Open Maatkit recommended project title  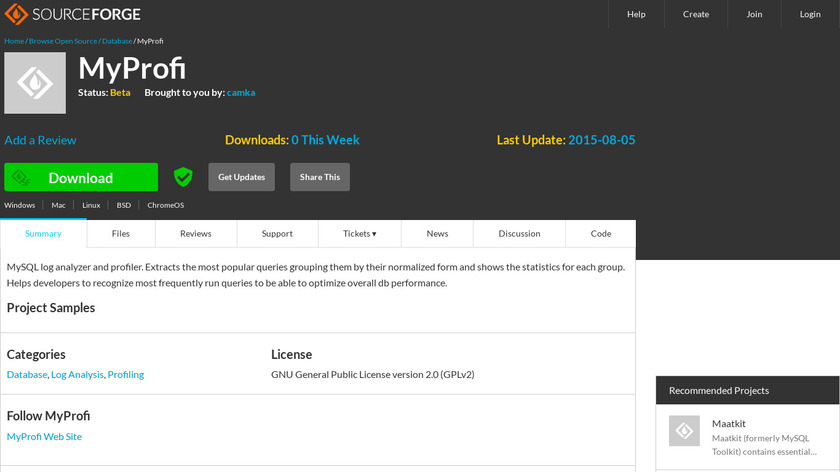coord(729,423)
